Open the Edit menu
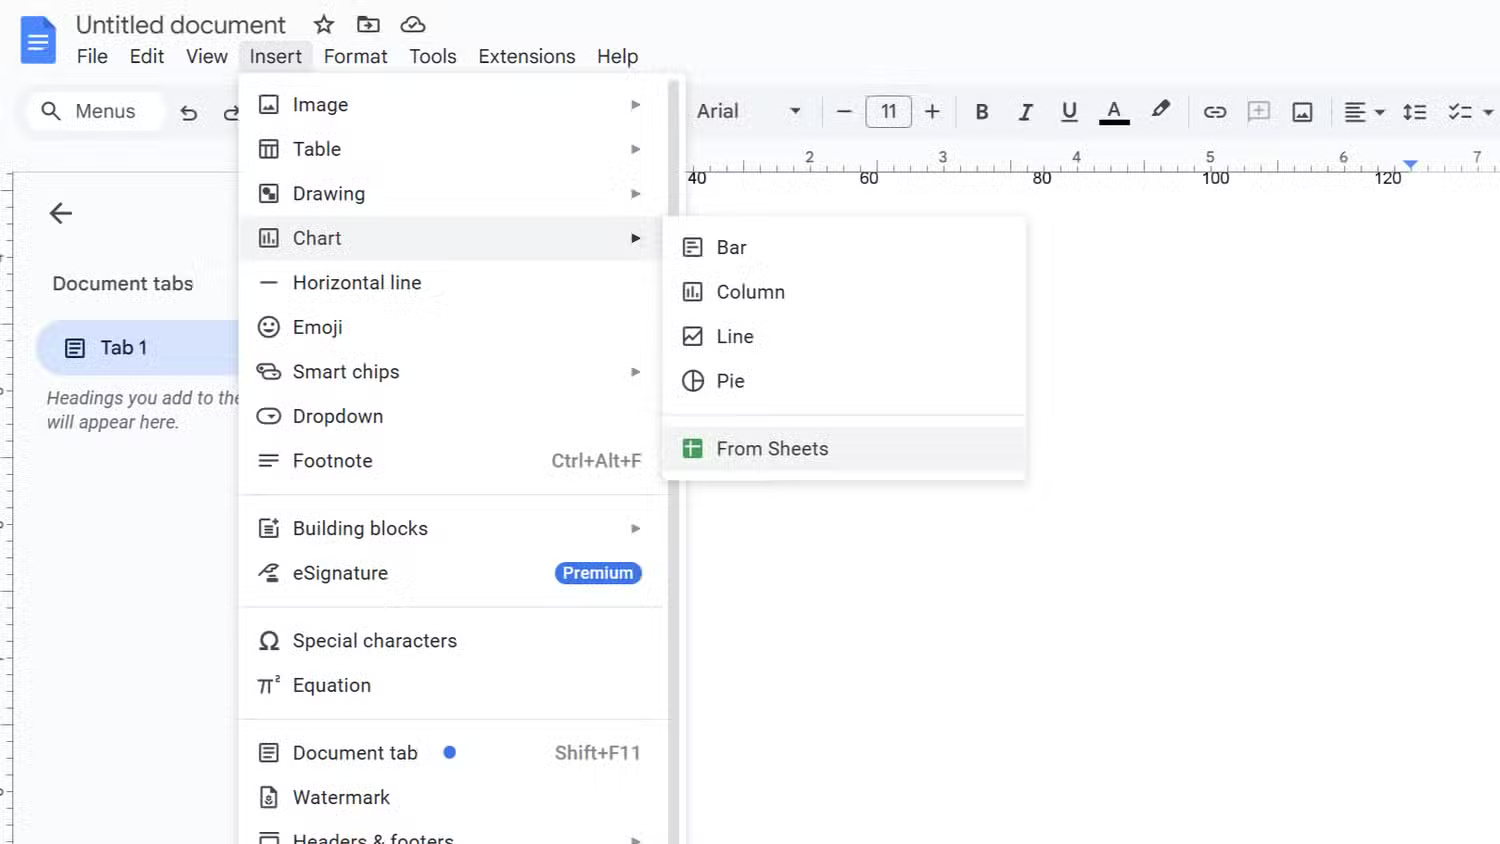1500x844 pixels. click(x=146, y=56)
